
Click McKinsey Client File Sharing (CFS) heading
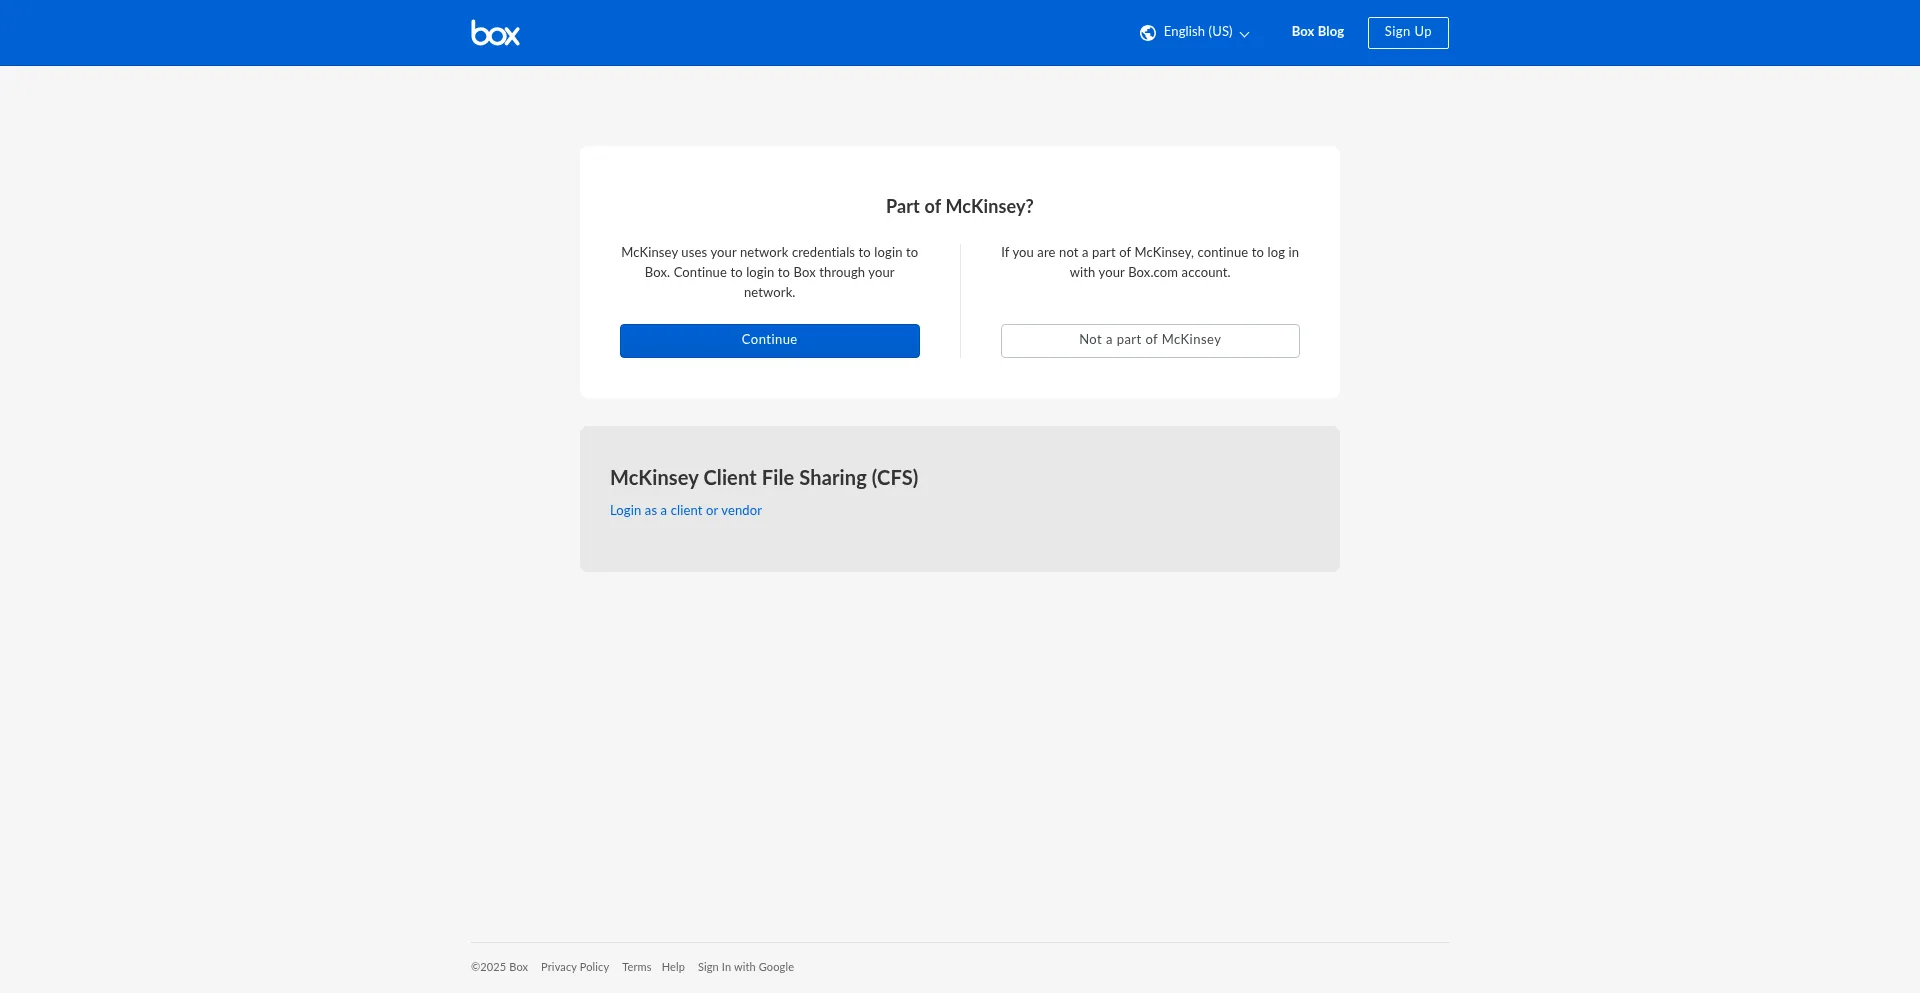coord(764,478)
